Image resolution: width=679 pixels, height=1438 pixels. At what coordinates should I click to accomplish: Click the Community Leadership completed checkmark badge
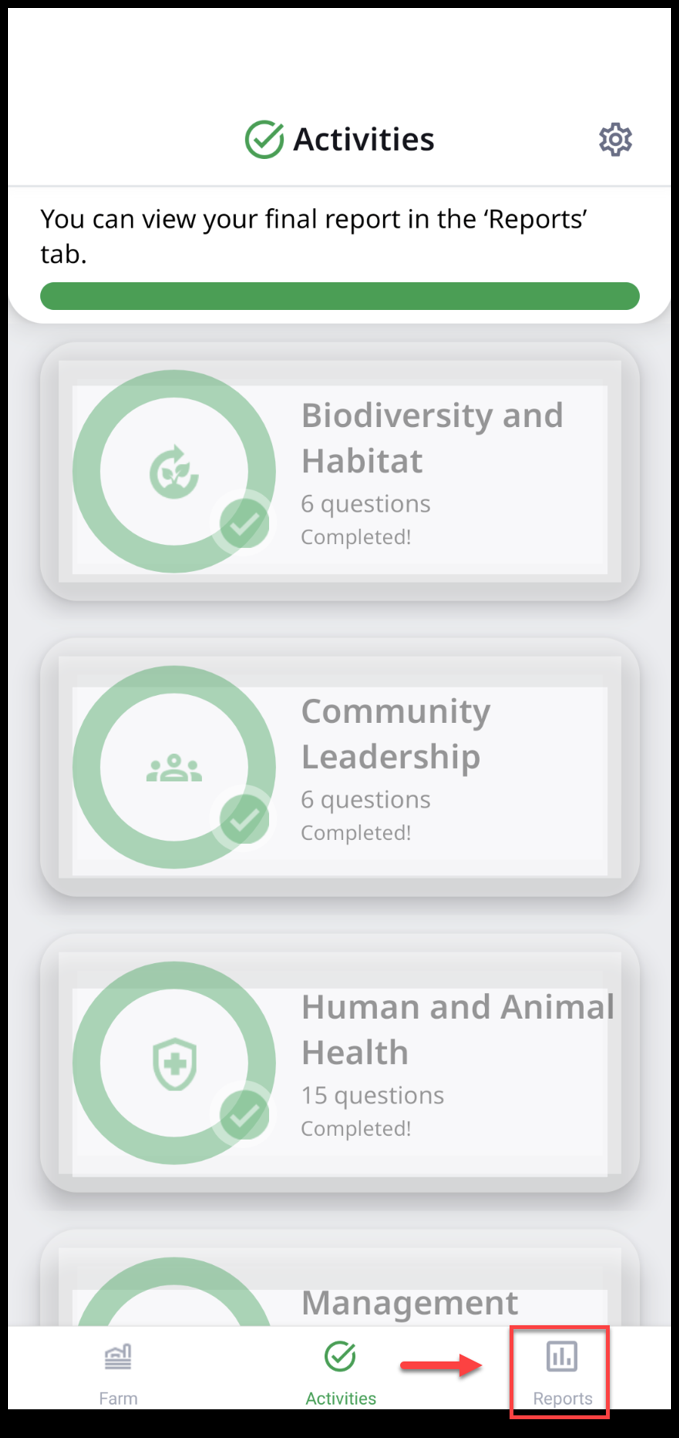pos(245,819)
